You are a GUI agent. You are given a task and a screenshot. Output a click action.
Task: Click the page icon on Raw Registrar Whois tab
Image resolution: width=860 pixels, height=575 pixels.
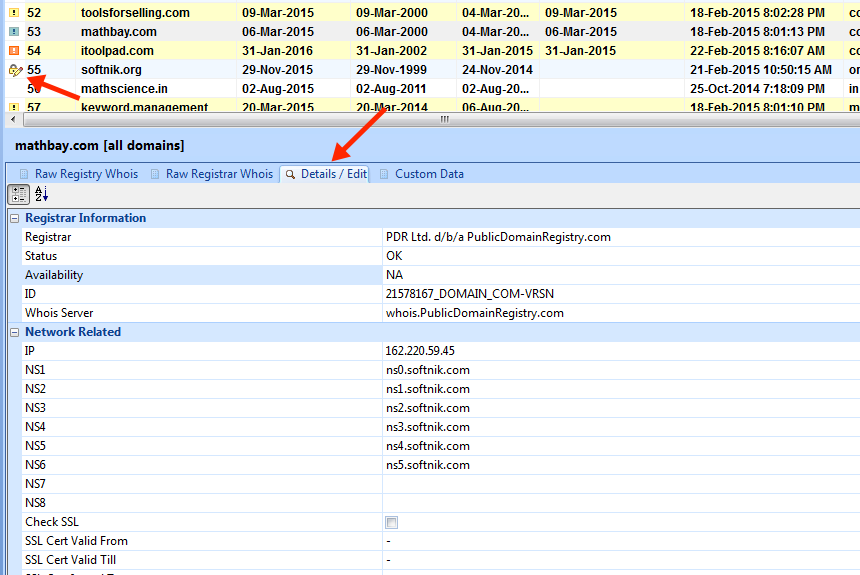155,174
